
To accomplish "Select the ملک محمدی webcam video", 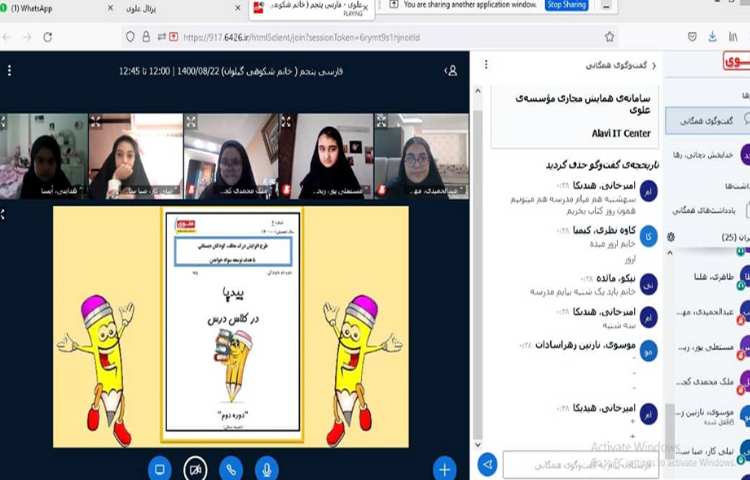I will pyautogui.click(x=231, y=156).
